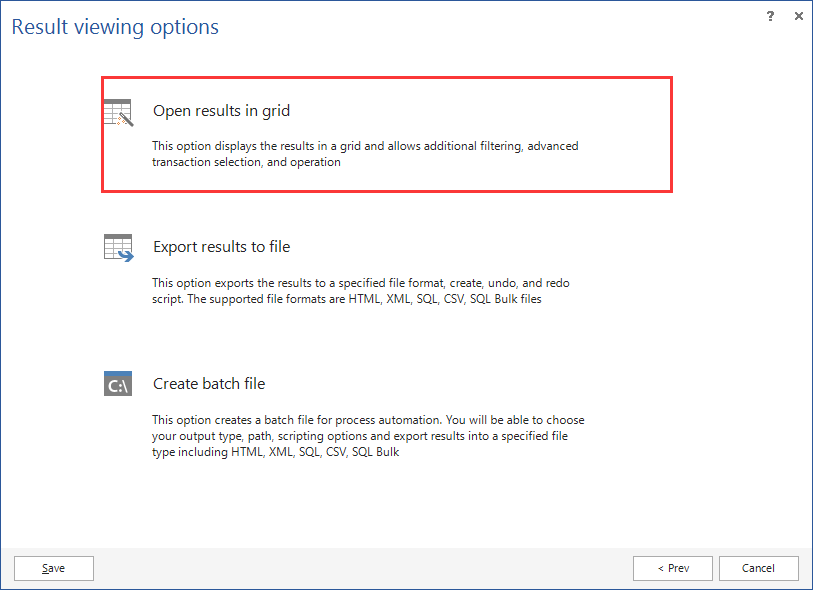
Task: Go back using the '< Prev' button
Action: (x=672, y=568)
